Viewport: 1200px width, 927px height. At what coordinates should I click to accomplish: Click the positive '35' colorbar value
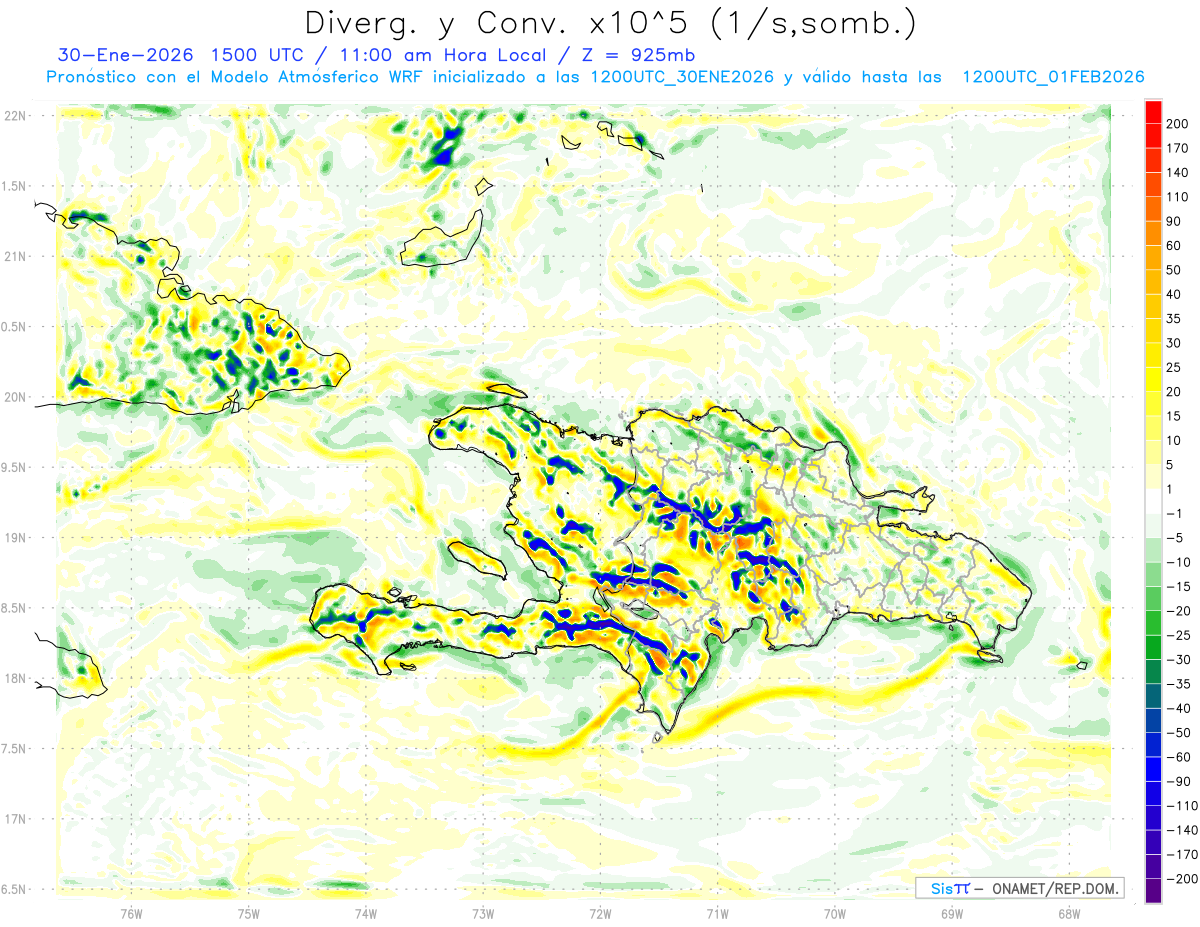(1175, 319)
